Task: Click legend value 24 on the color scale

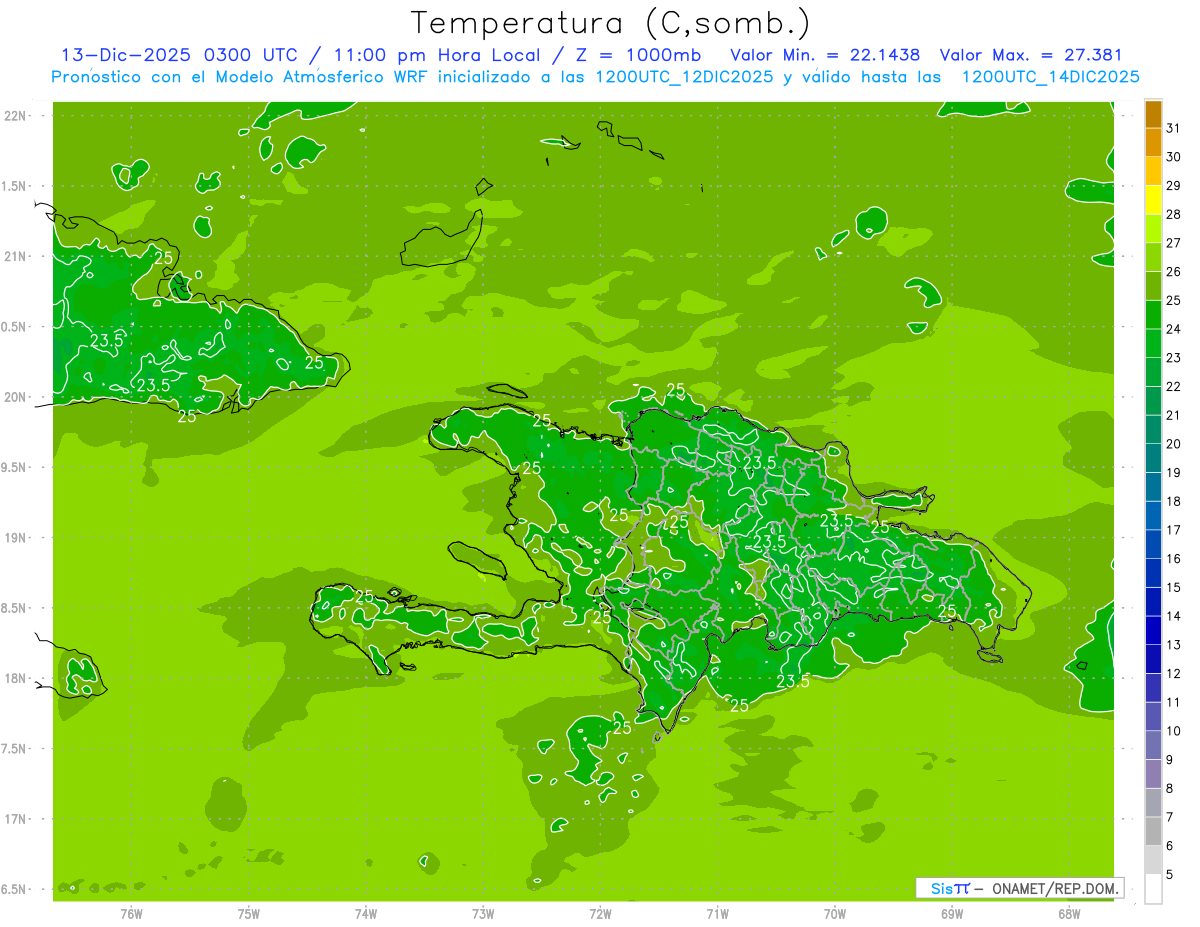Action: tap(1173, 329)
